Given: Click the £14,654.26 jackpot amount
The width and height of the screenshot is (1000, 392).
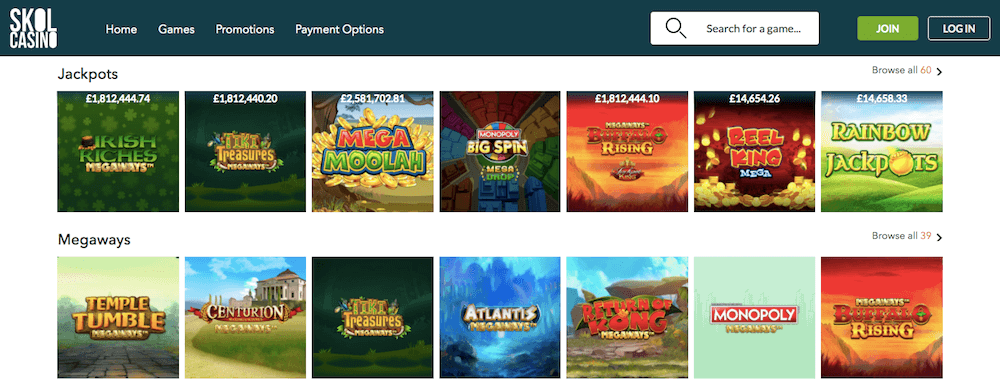Looking at the screenshot, I should 754,99.
